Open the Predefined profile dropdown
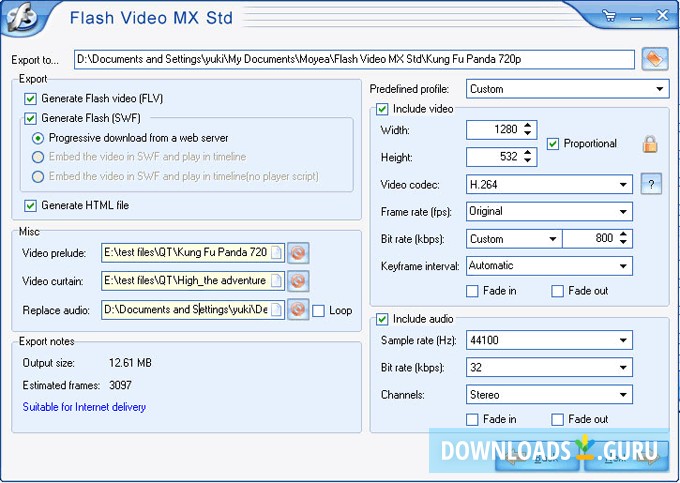The width and height of the screenshot is (680, 483). 568,89
